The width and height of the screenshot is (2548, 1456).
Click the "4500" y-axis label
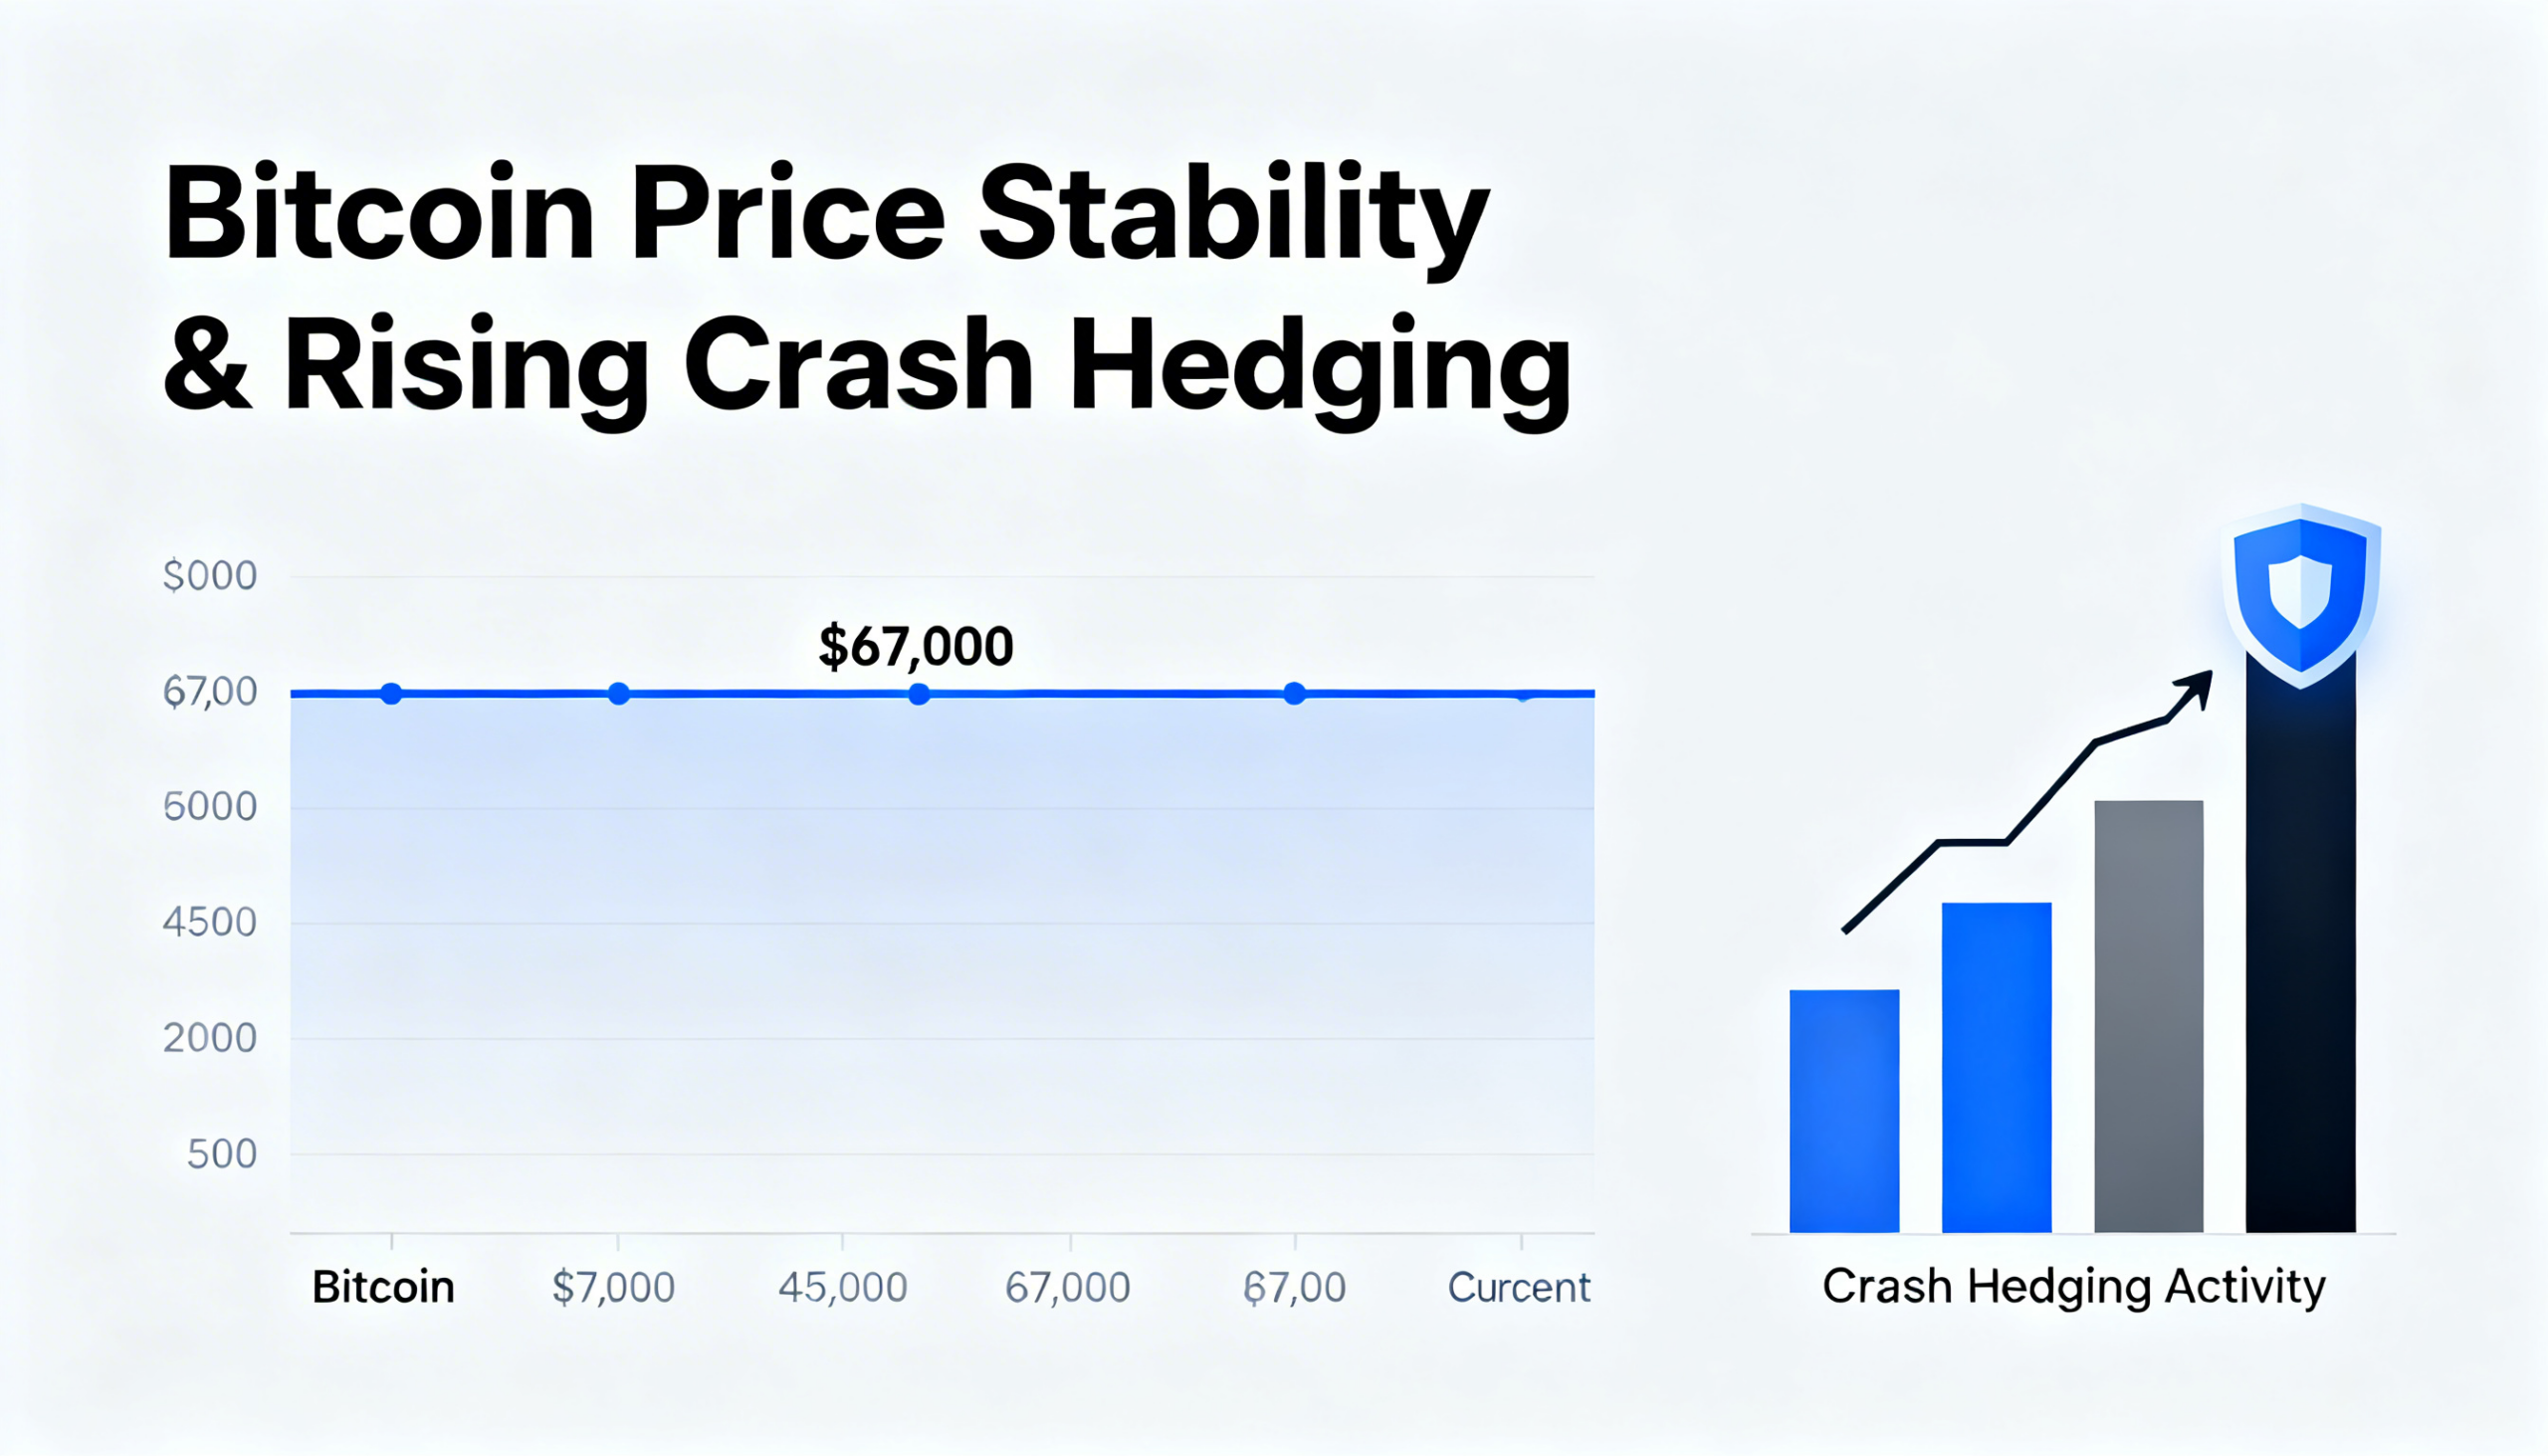(209, 922)
